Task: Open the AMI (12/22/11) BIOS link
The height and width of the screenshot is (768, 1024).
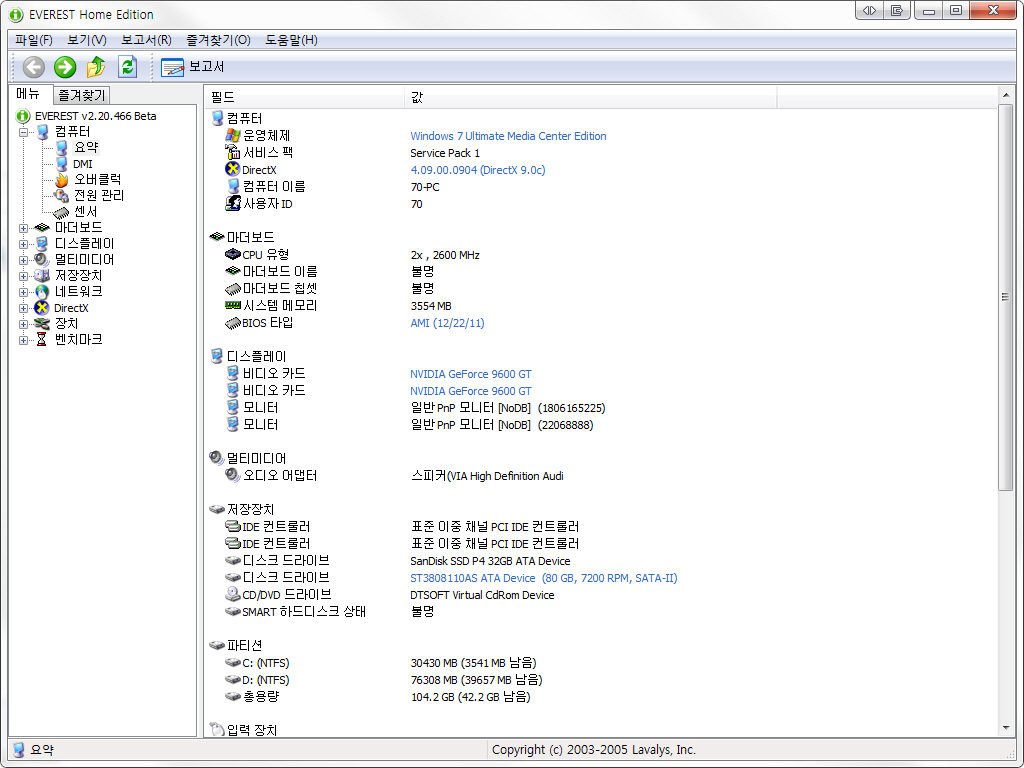Action: (447, 323)
